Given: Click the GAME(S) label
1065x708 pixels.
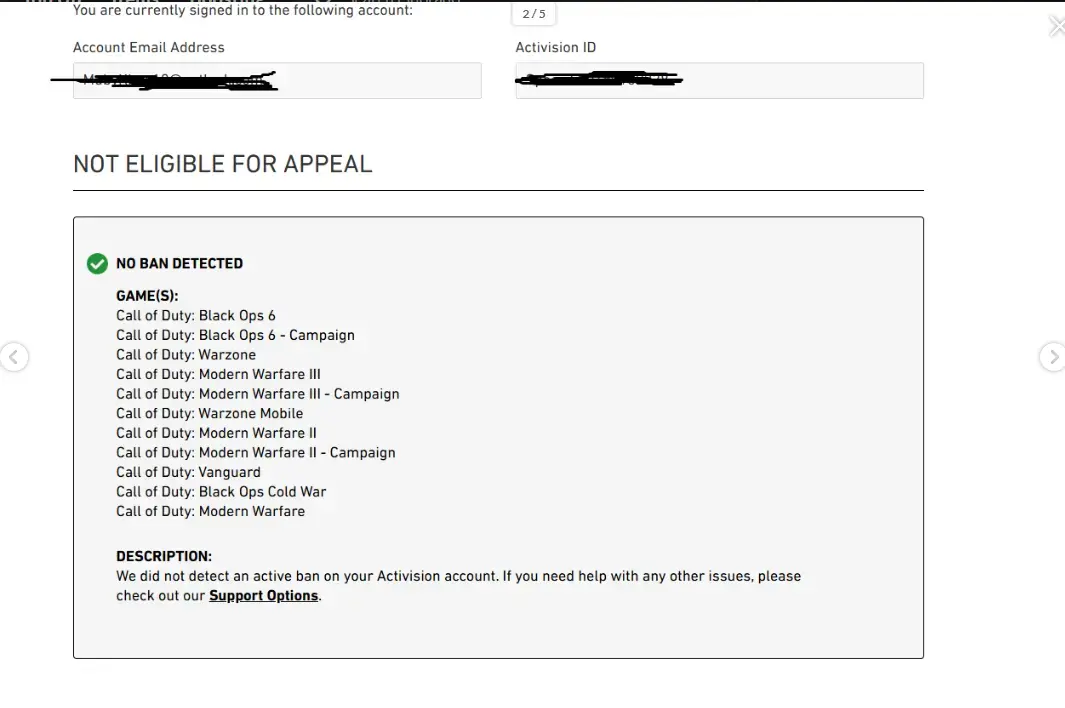Looking at the screenshot, I should [147, 296].
